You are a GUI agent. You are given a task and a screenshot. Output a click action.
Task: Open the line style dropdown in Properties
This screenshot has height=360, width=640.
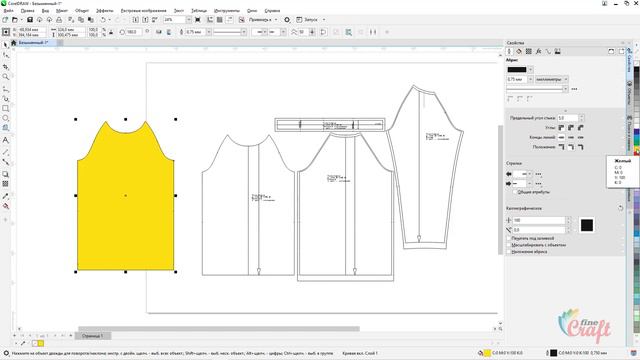(x=565, y=89)
